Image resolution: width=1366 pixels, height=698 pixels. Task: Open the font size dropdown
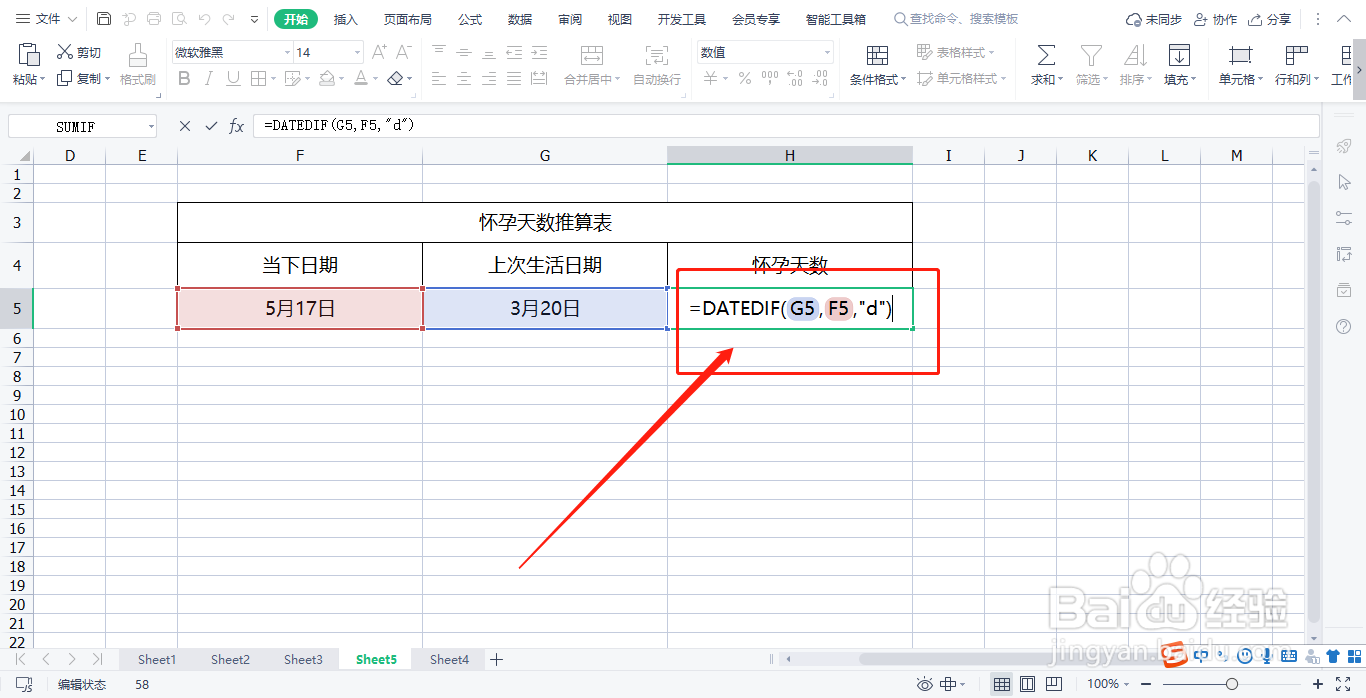(355, 51)
